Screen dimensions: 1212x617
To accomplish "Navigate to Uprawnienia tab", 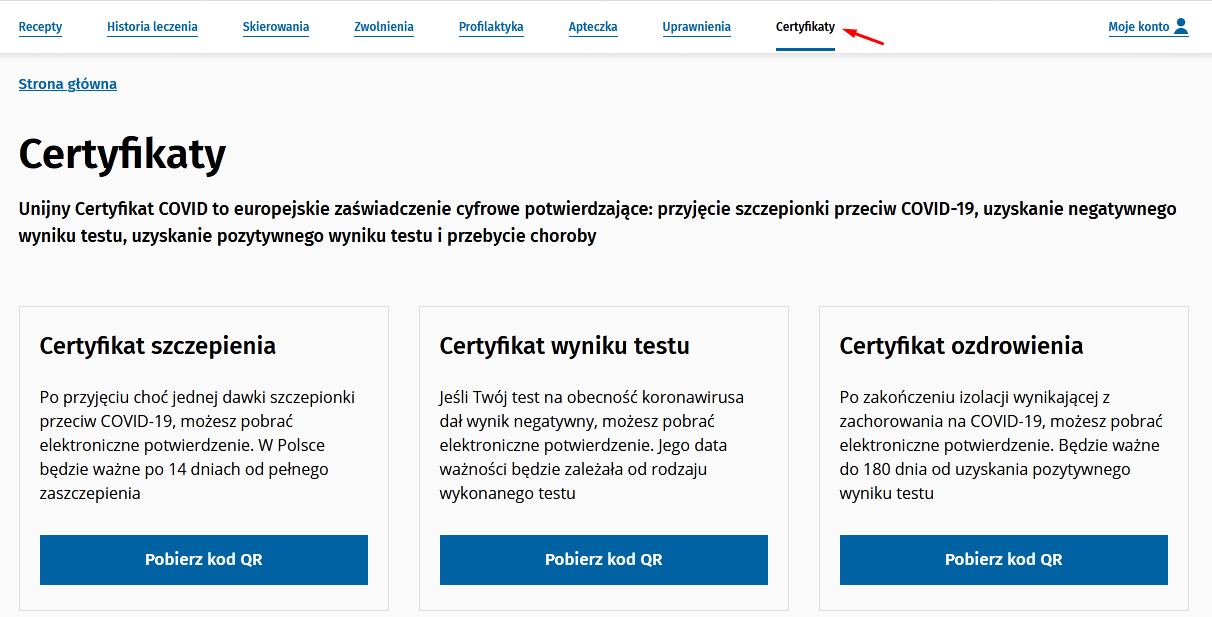I will pyautogui.click(x=697, y=27).
